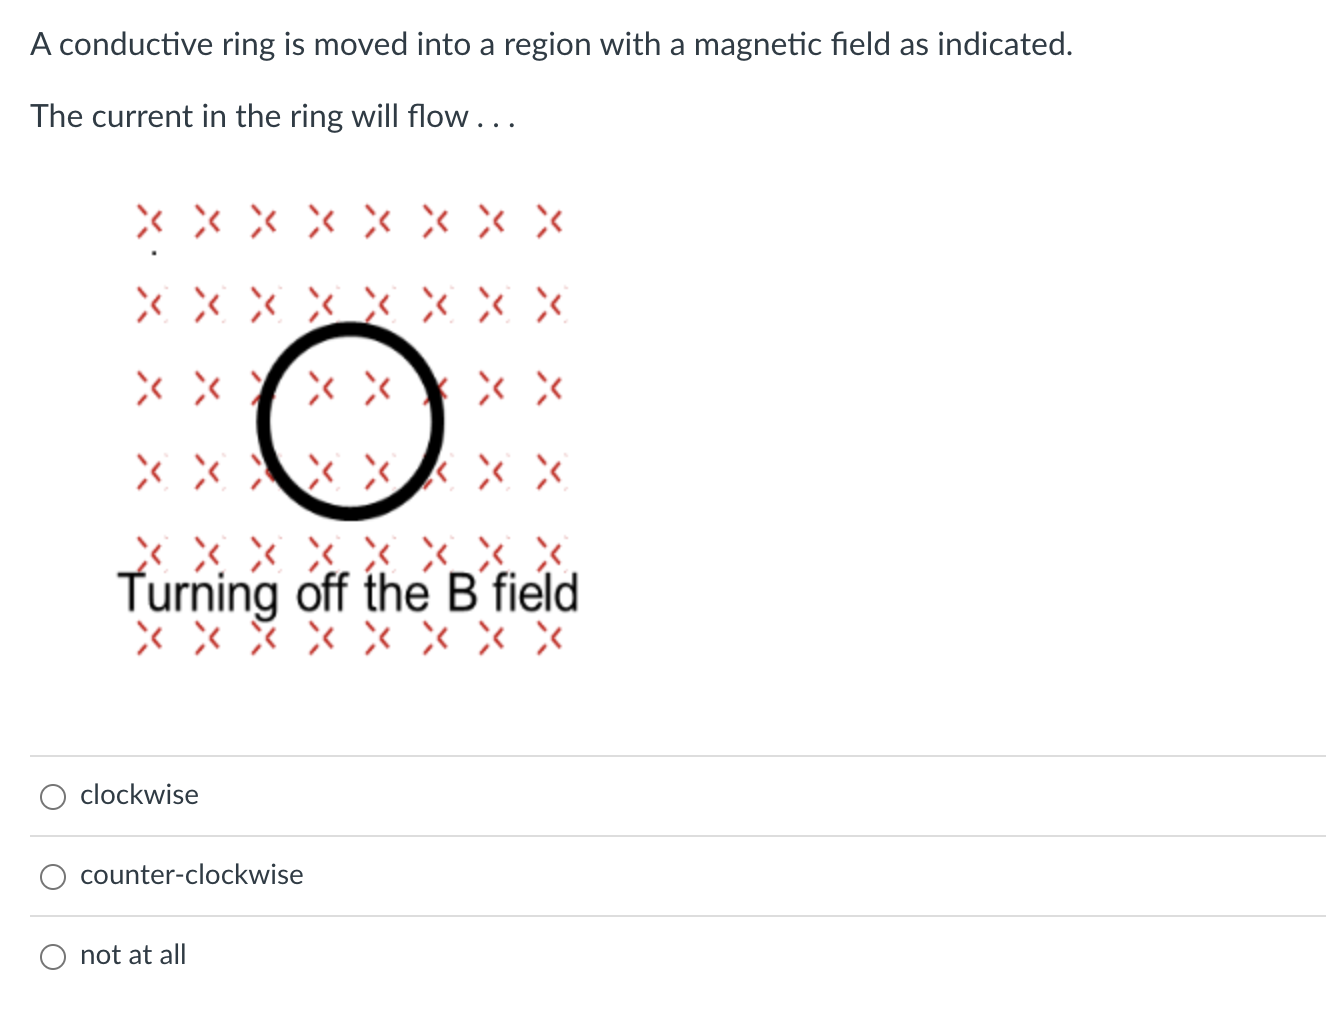The image size is (1326, 1010).
Task: Click the text Turning off the B field
Action: pos(350,593)
